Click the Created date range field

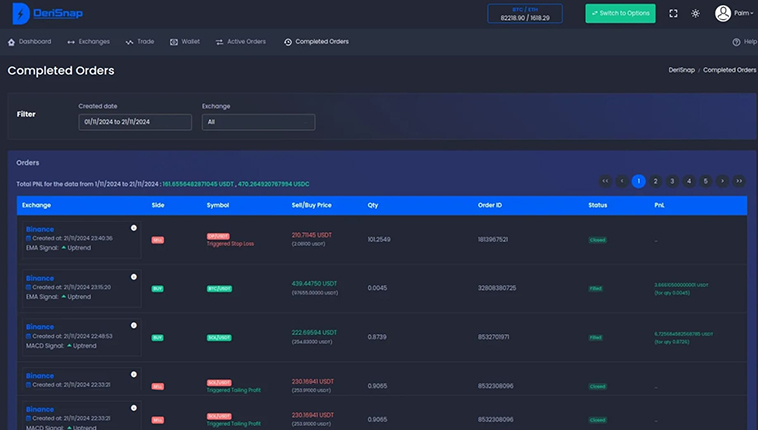135,122
